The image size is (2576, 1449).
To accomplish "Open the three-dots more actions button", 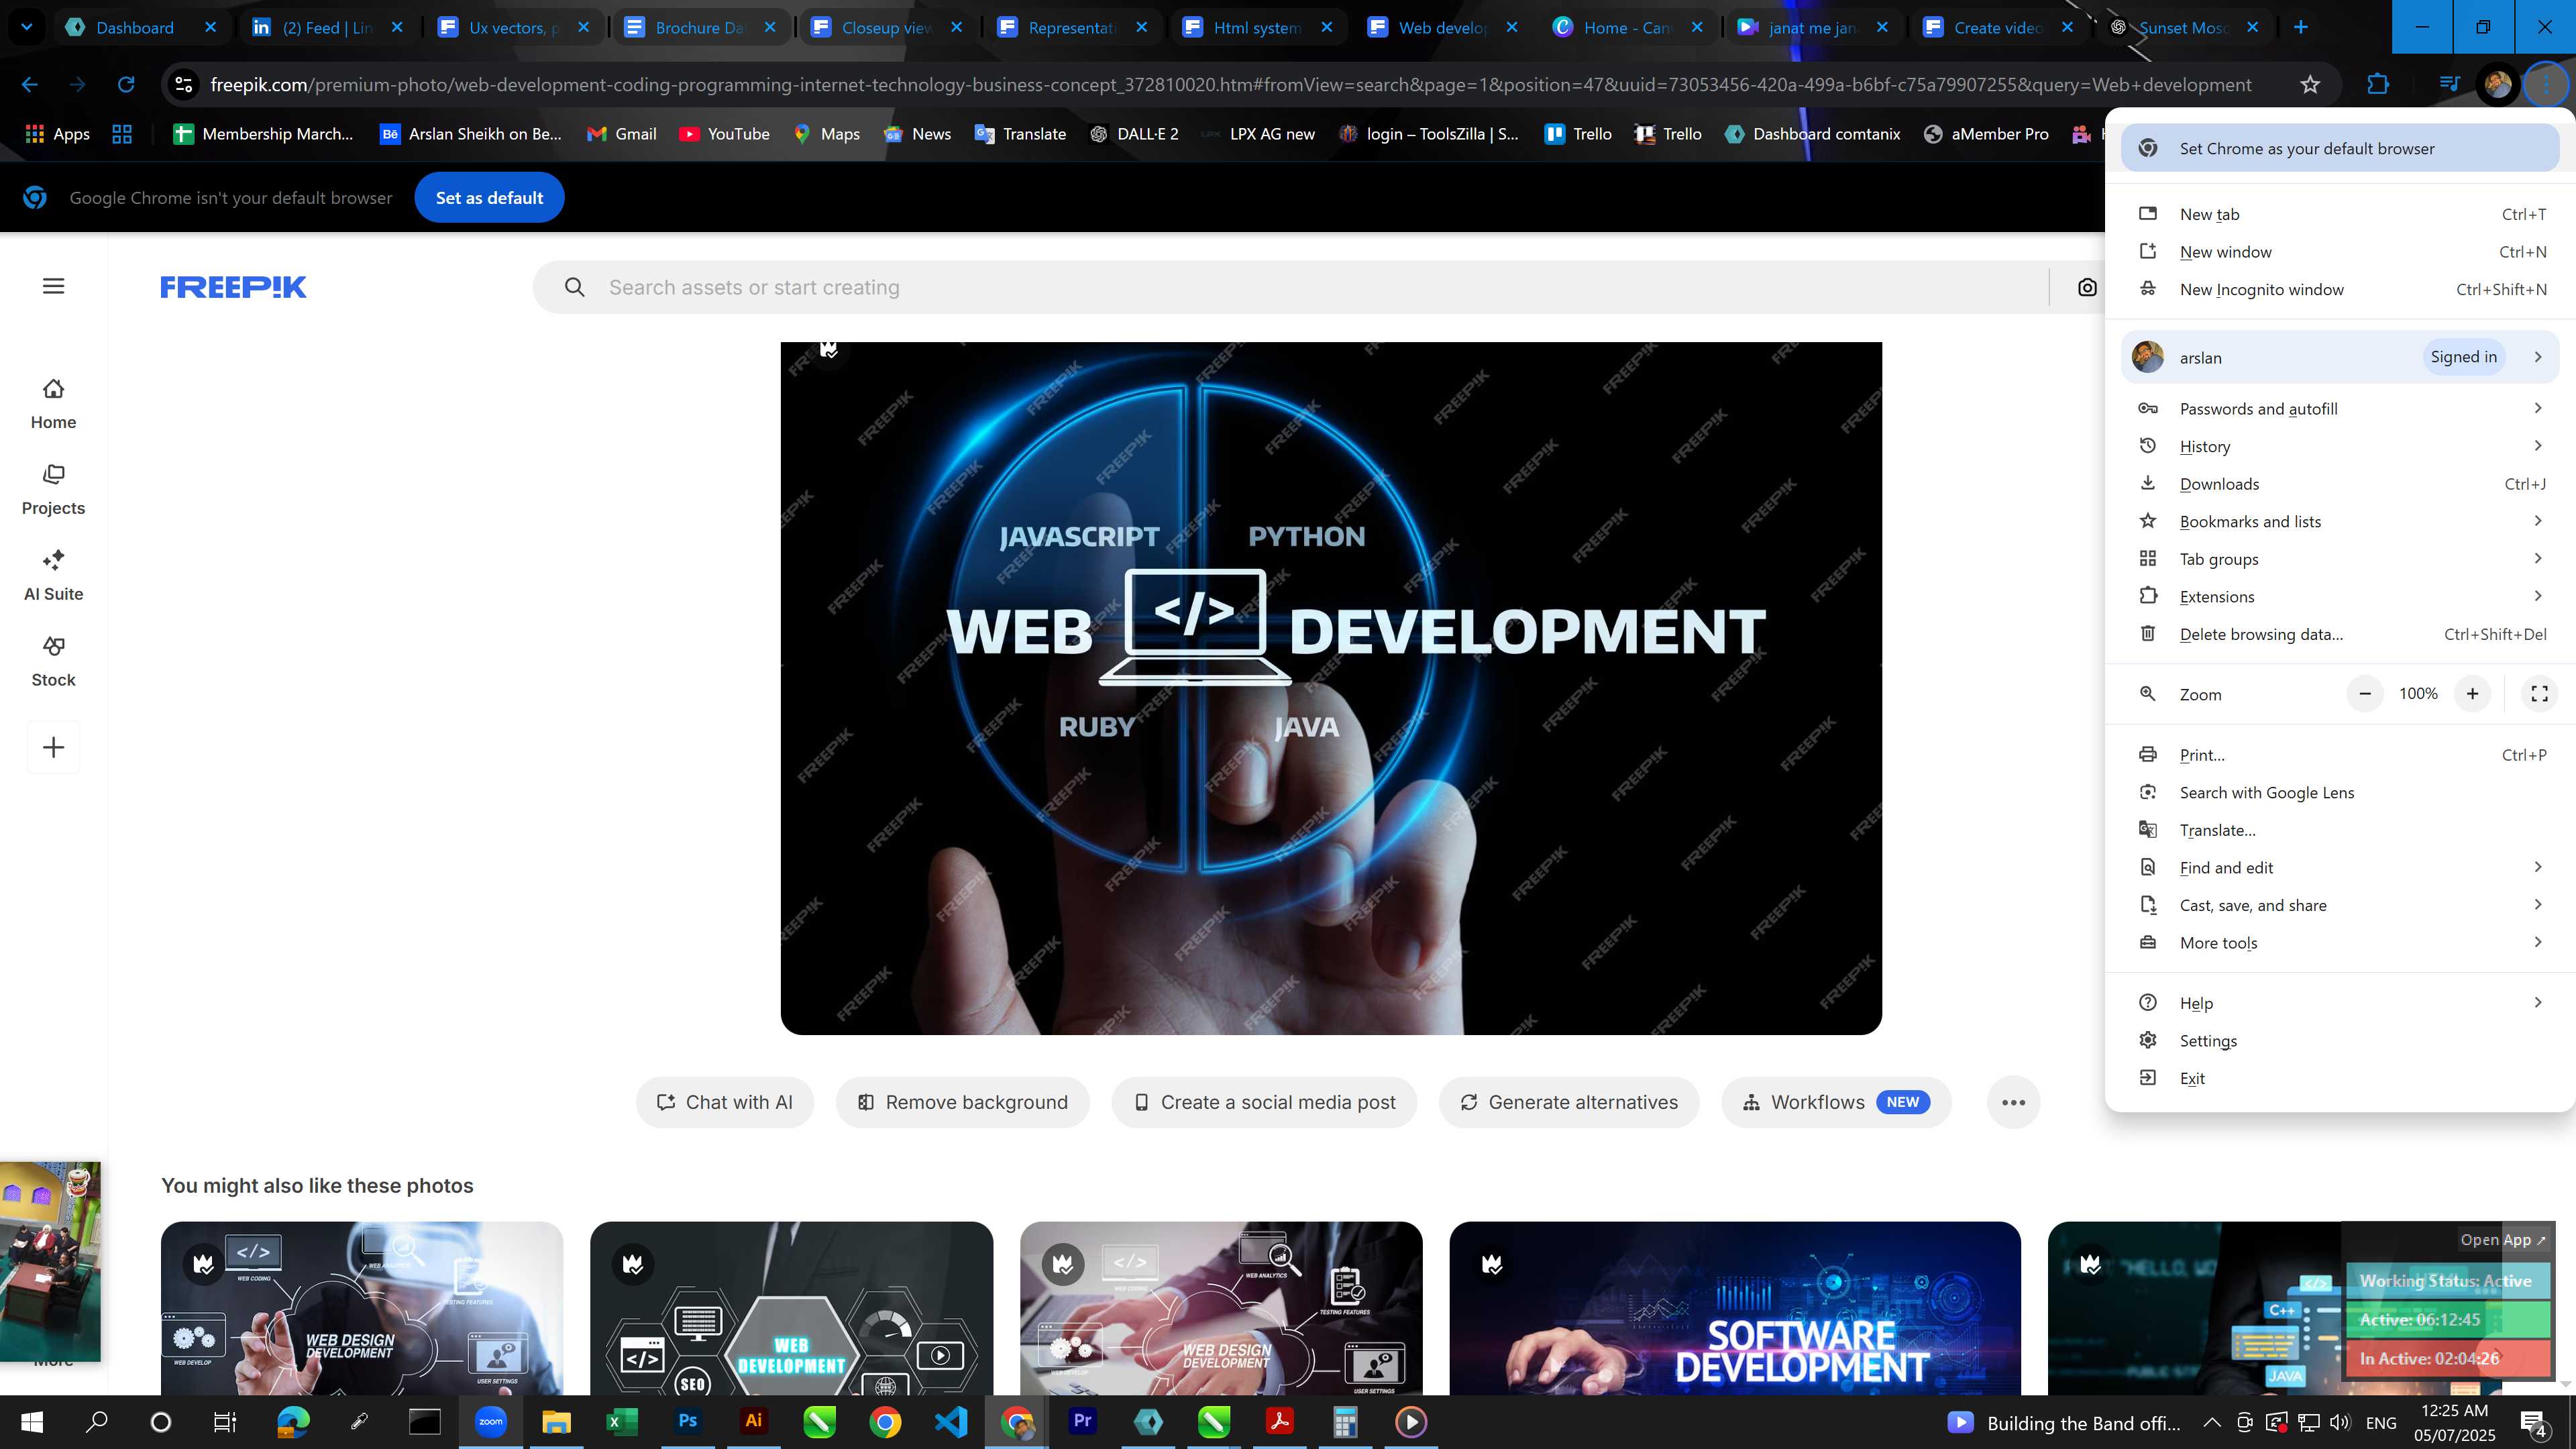I will pyautogui.click(x=2014, y=1102).
